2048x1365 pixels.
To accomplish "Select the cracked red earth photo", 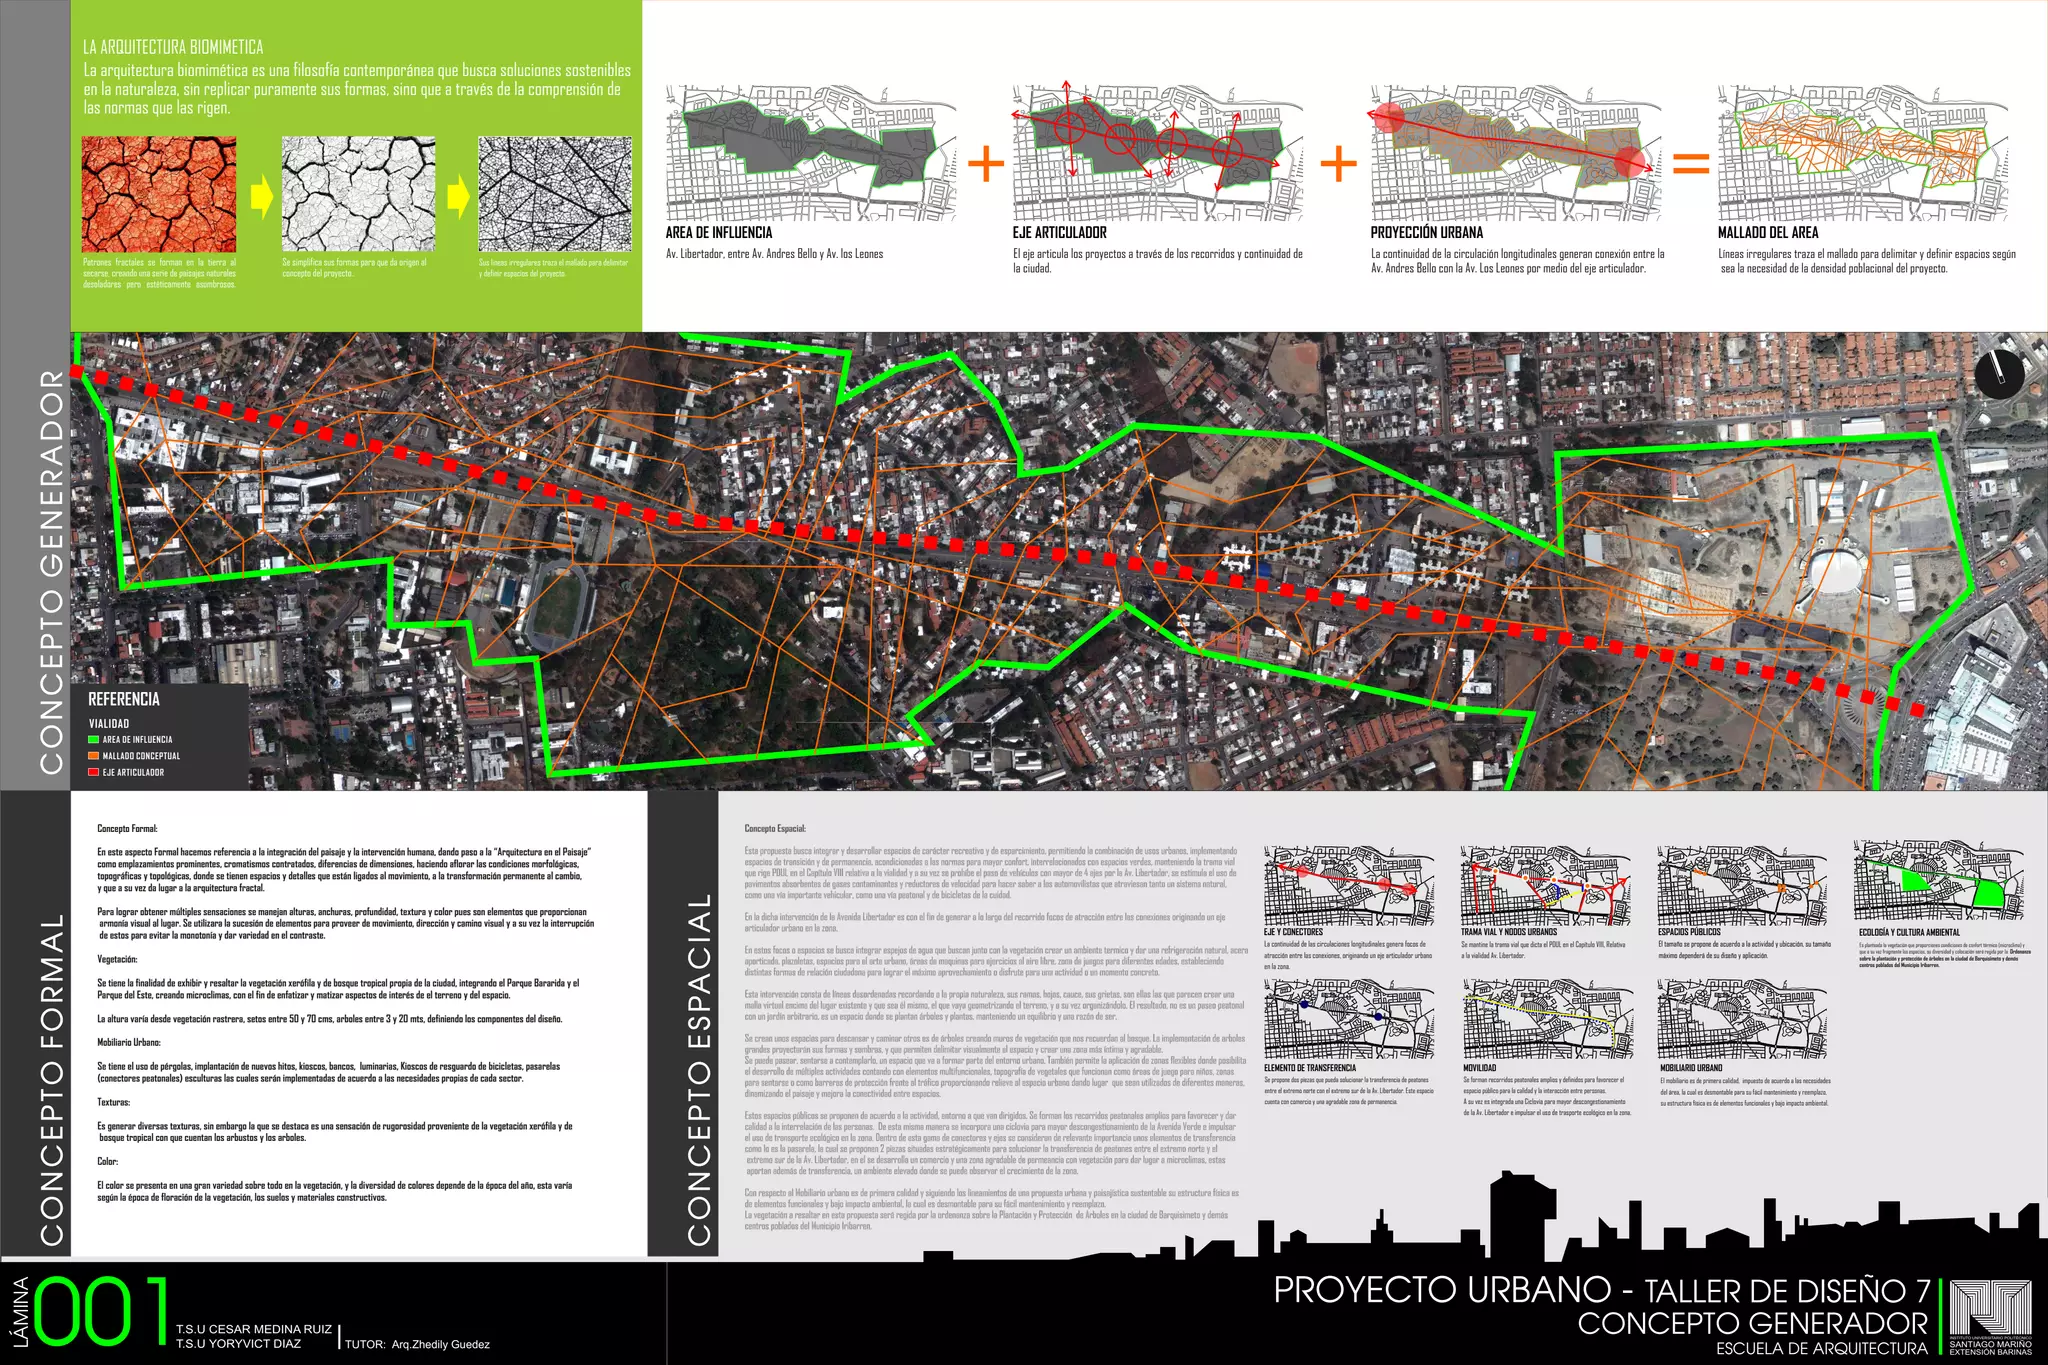I will click(x=159, y=195).
